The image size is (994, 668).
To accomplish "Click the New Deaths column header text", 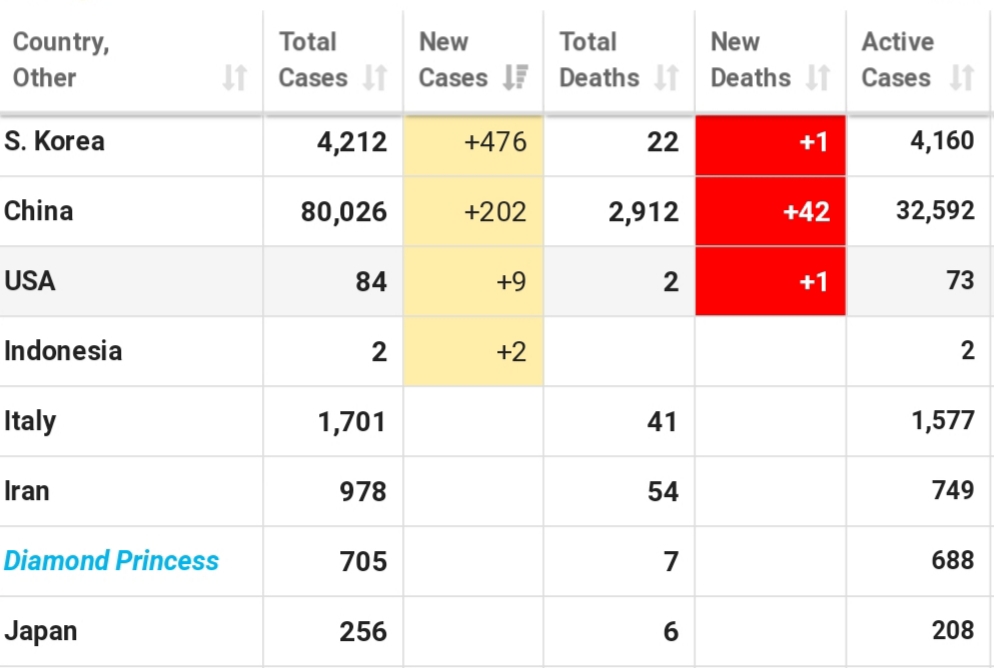I will click(751, 60).
